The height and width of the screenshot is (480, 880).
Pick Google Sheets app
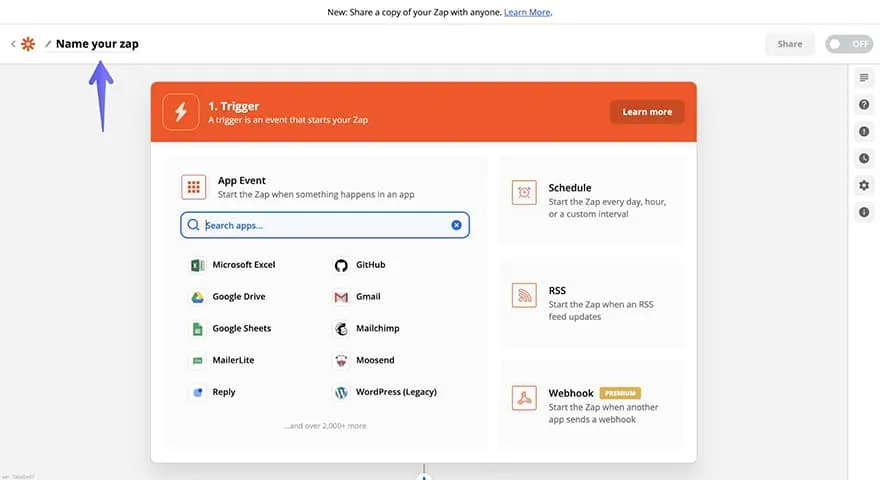click(241, 329)
